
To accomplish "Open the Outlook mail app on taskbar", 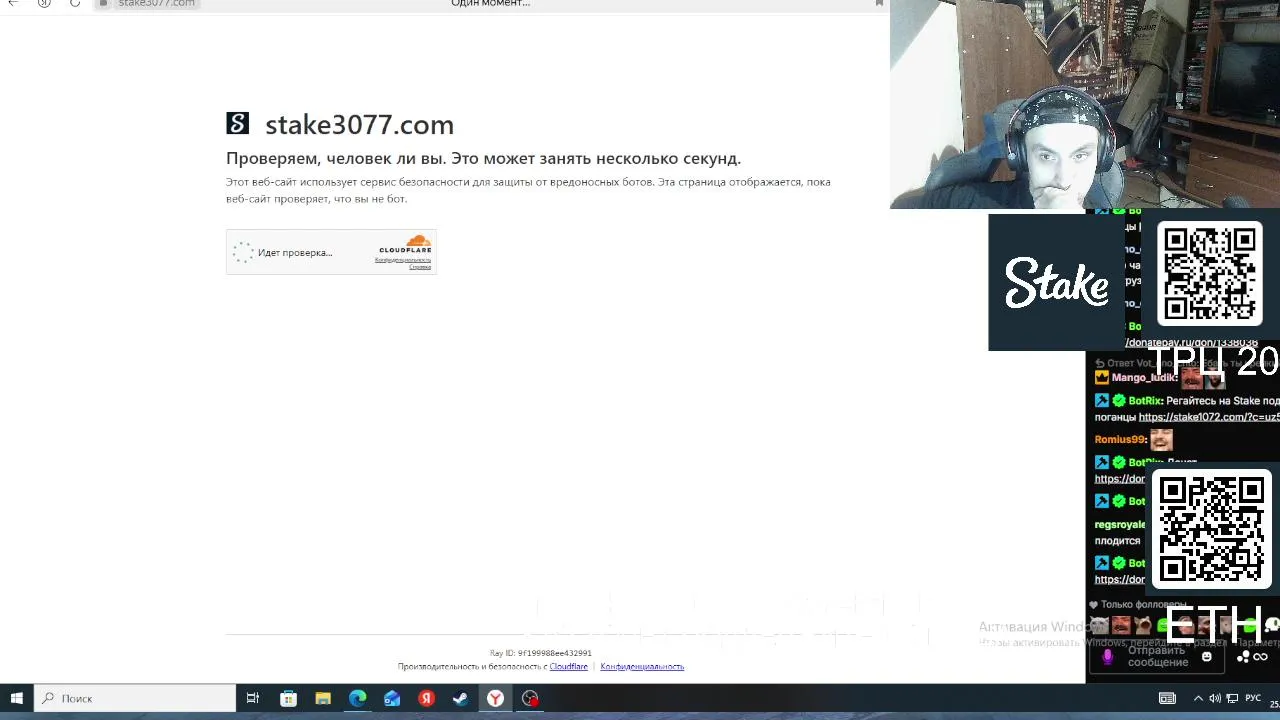I will [x=392, y=698].
